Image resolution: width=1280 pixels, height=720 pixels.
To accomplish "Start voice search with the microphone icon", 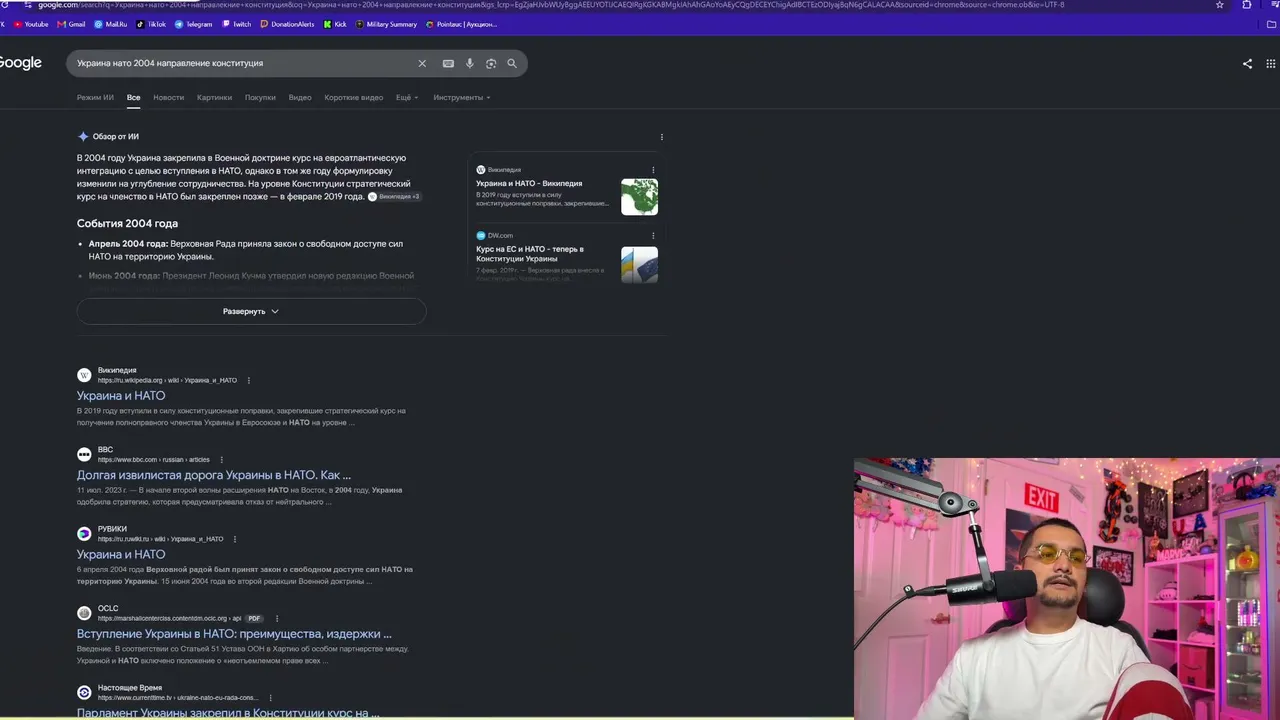I will click(469, 63).
